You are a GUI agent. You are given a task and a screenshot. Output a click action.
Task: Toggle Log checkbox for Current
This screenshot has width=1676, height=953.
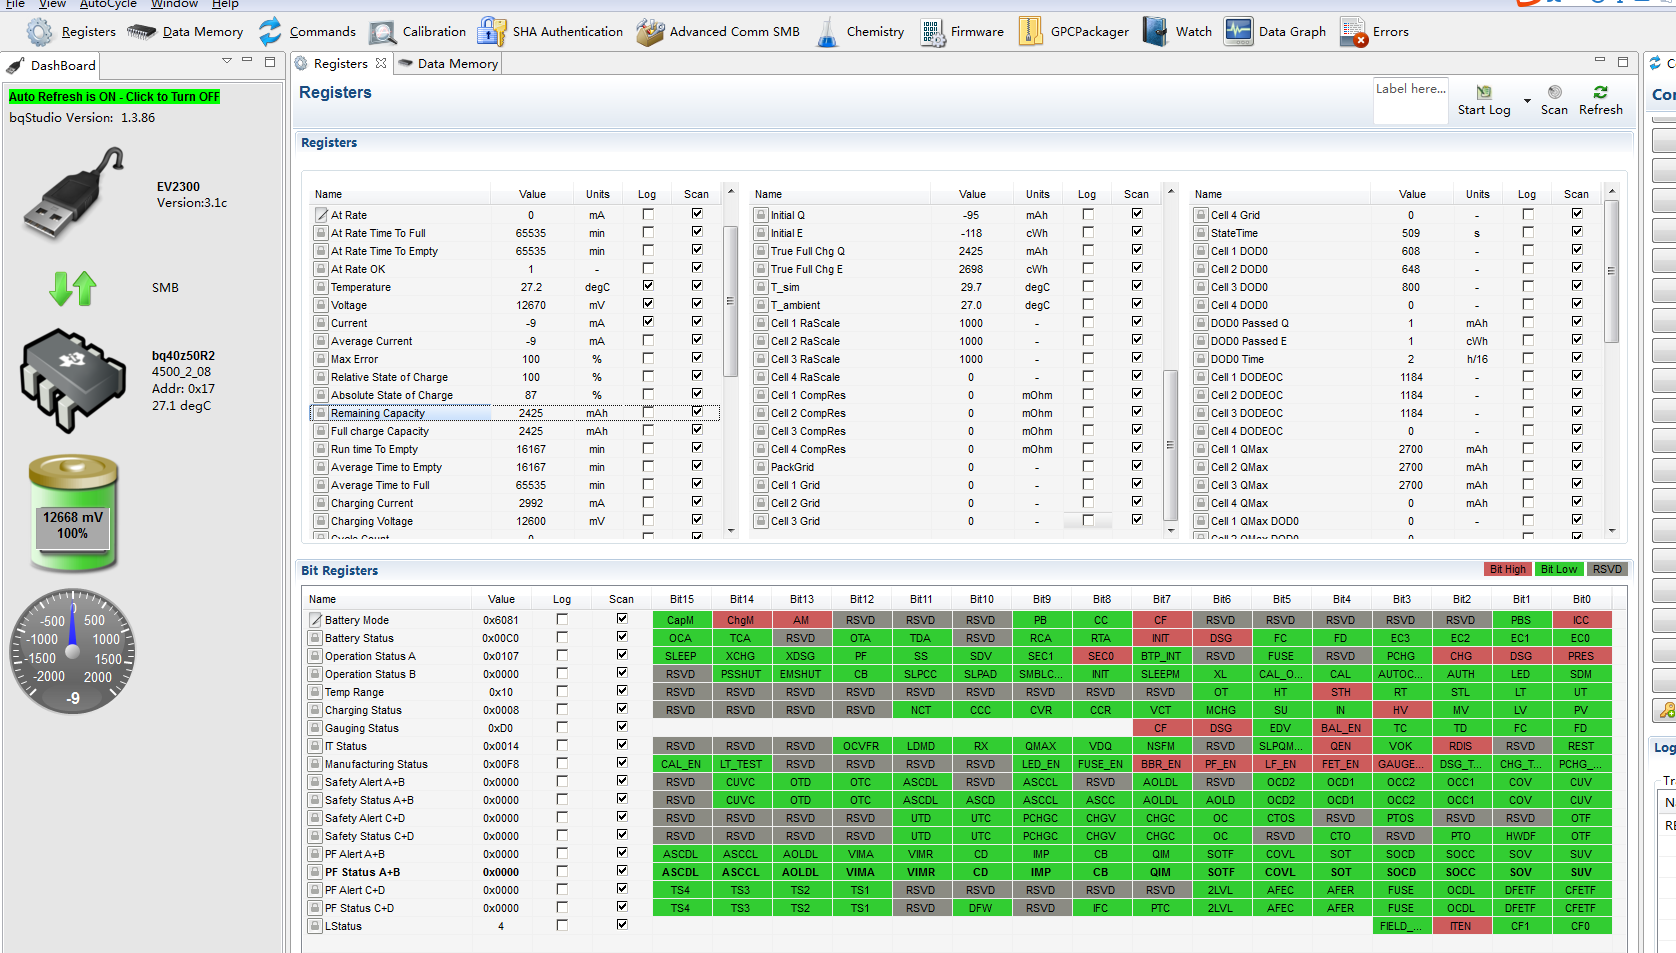pyautogui.click(x=648, y=322)
